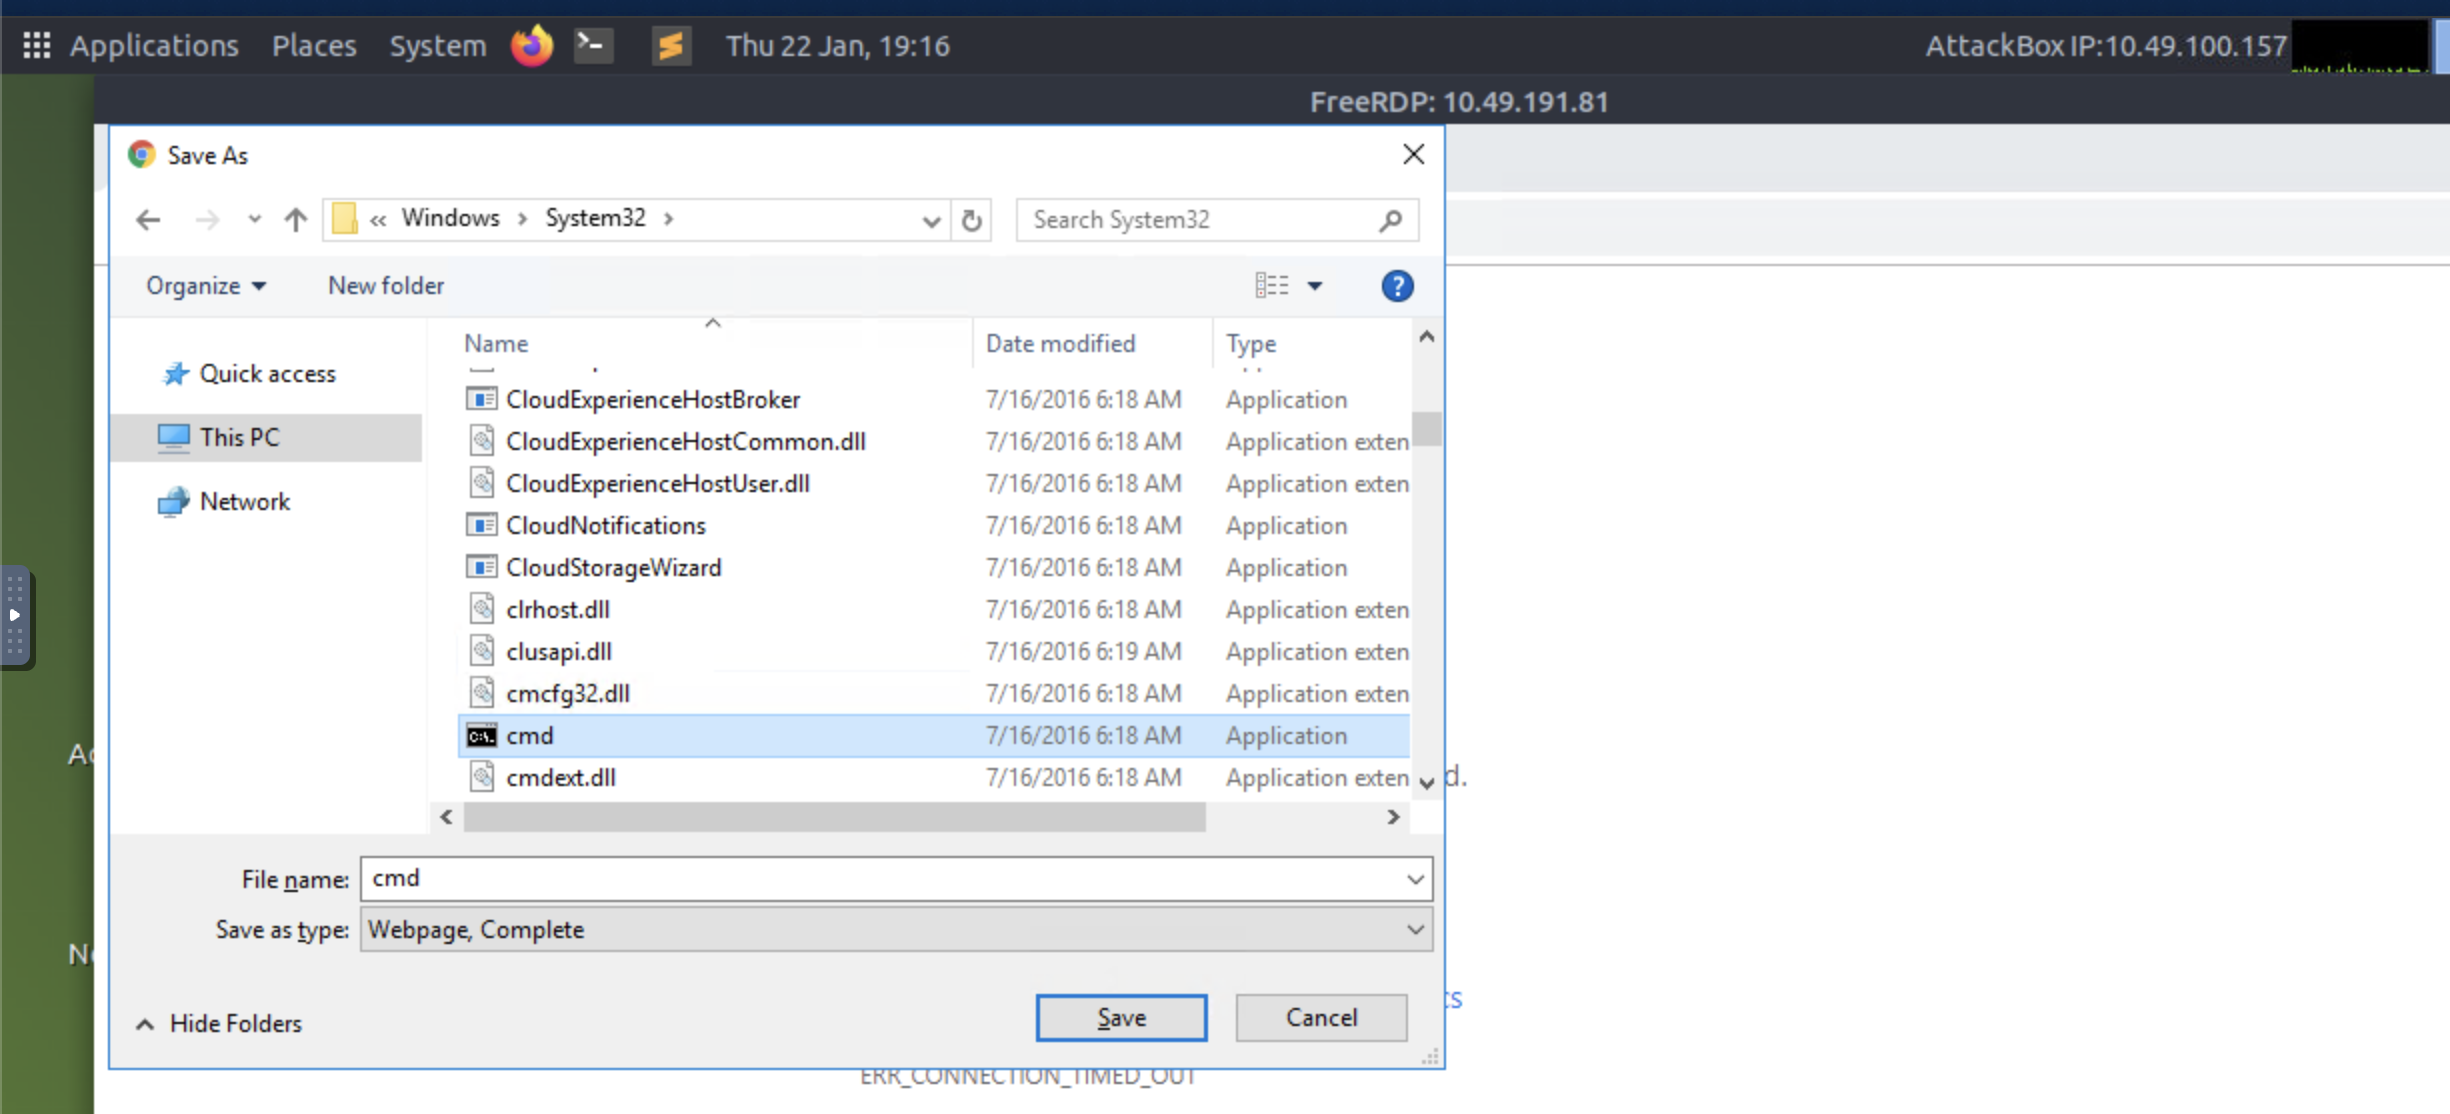Open the view options icon
The width and height of the screenshot is (2450, 1114).
[1272, 286]
